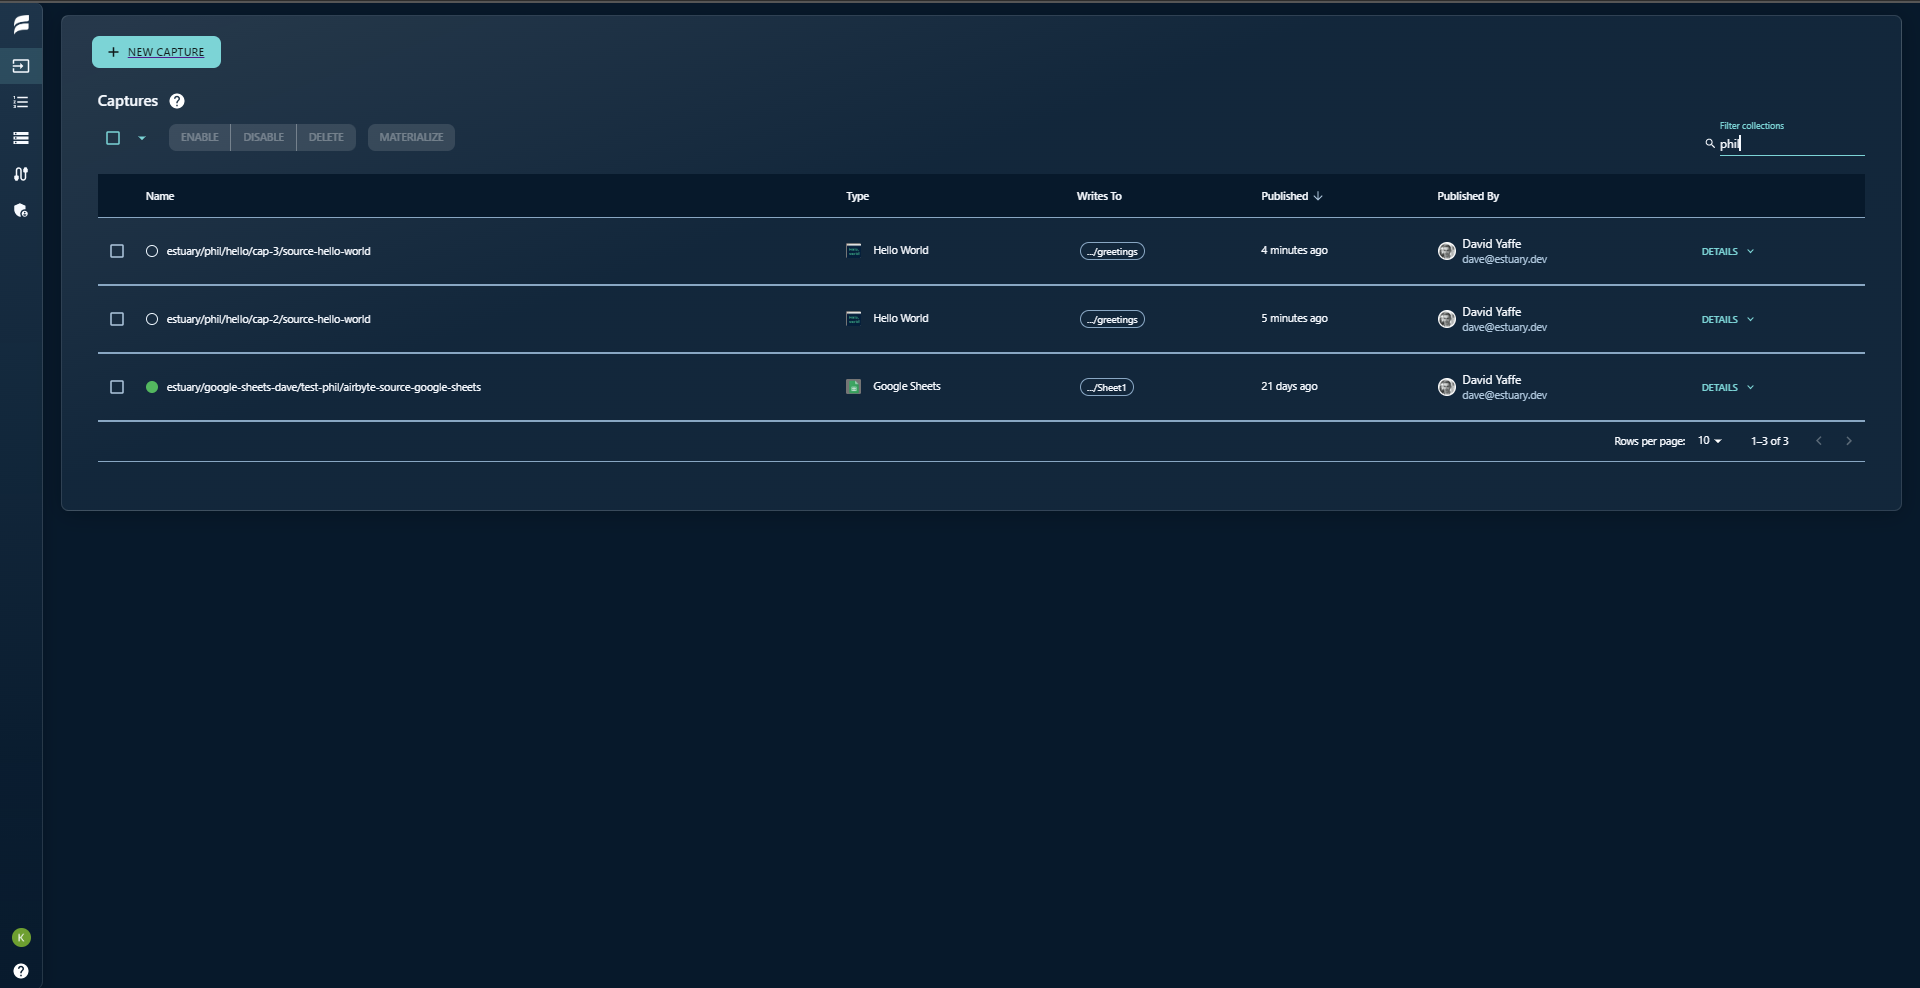1920x988 pixels.
Task: Open the Rows per page dropdown
Action: click(1708, 440)
